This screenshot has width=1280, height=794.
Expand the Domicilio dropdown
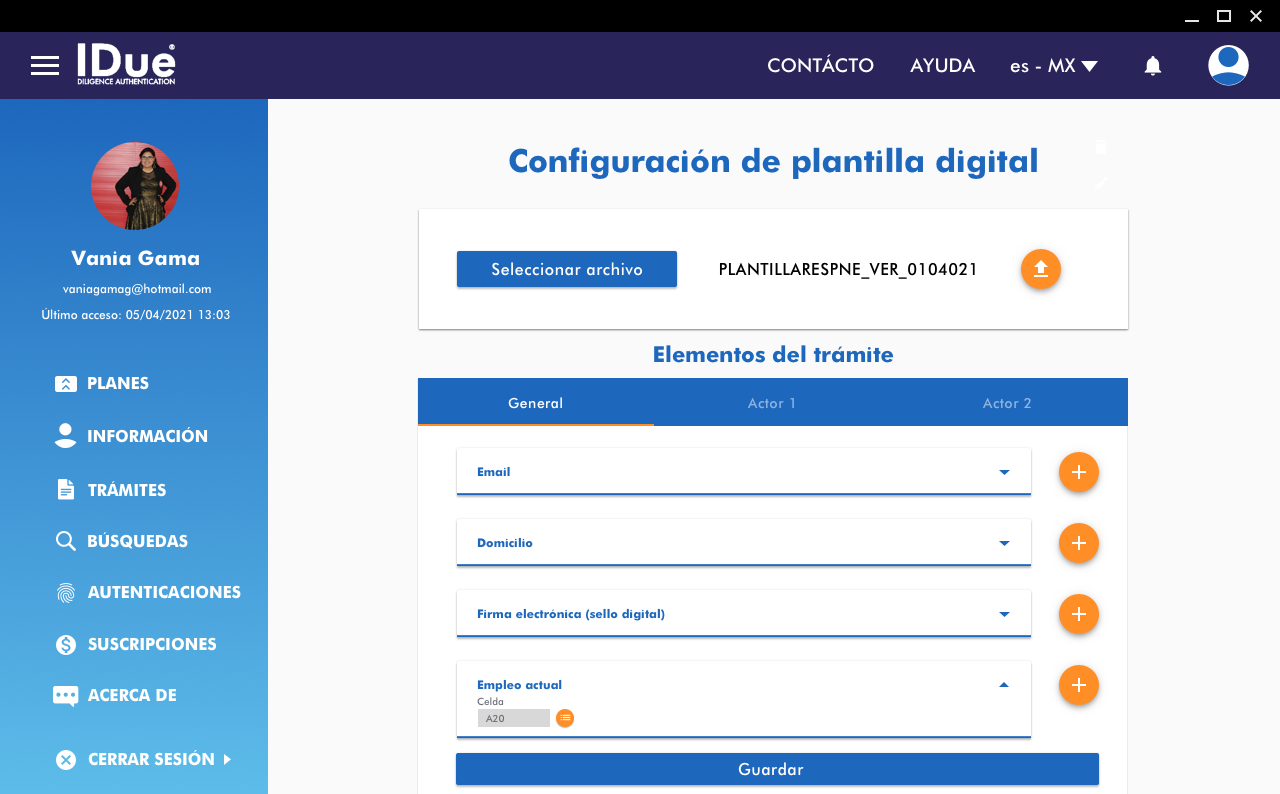1004,543
